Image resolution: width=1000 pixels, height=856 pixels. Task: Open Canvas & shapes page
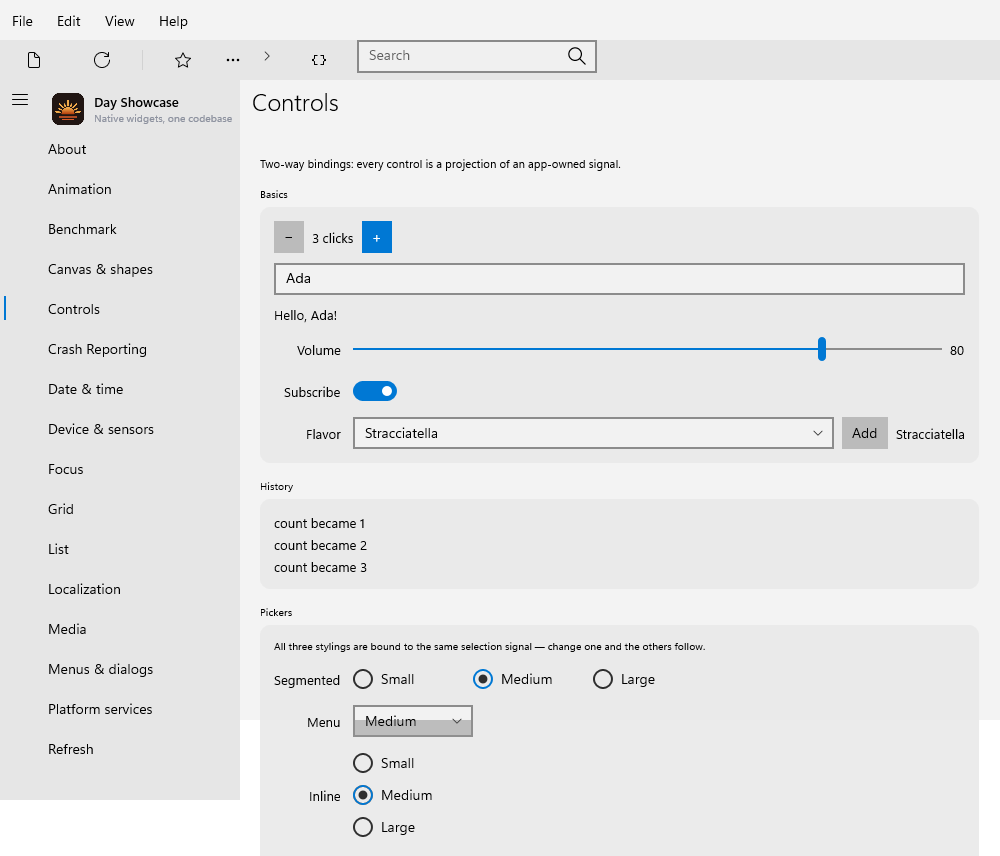click(x=120, y=269)
